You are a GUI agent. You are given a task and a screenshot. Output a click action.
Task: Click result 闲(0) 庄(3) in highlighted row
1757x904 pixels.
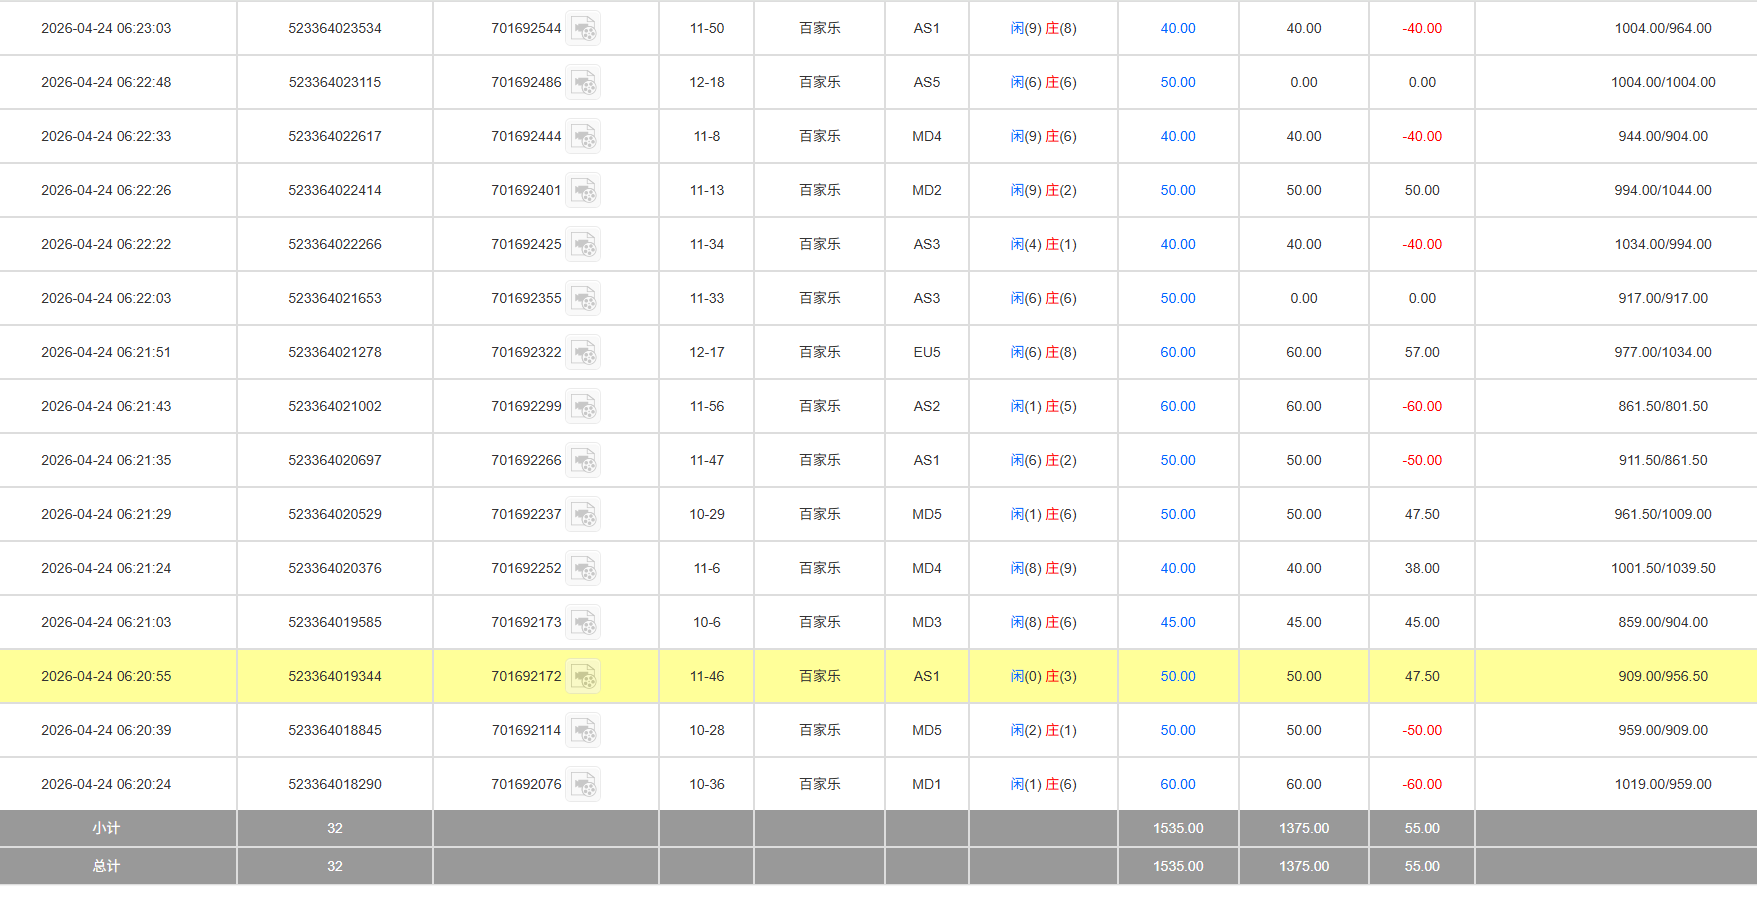[1043, 676]
